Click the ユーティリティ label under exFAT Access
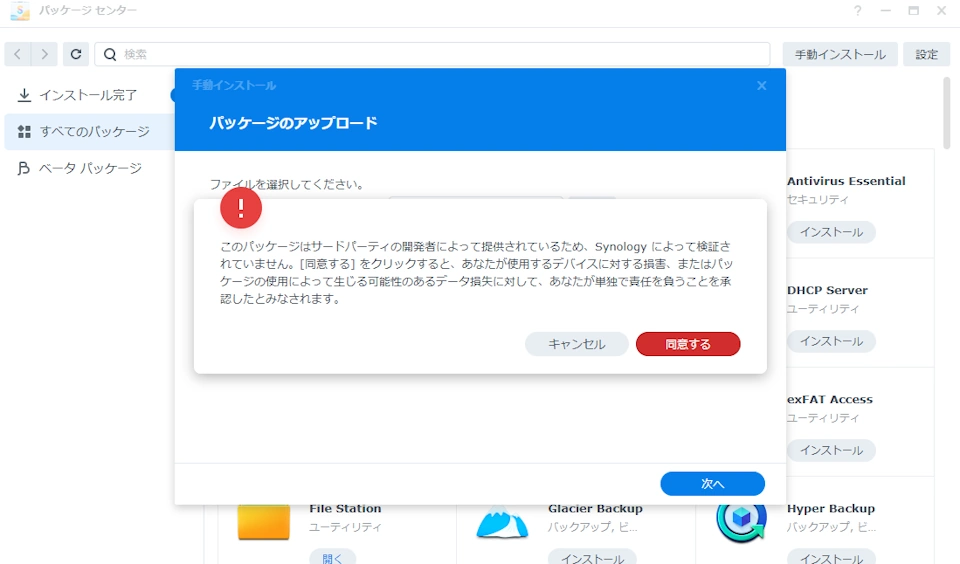The image size is (960, 564). [823, 418]
